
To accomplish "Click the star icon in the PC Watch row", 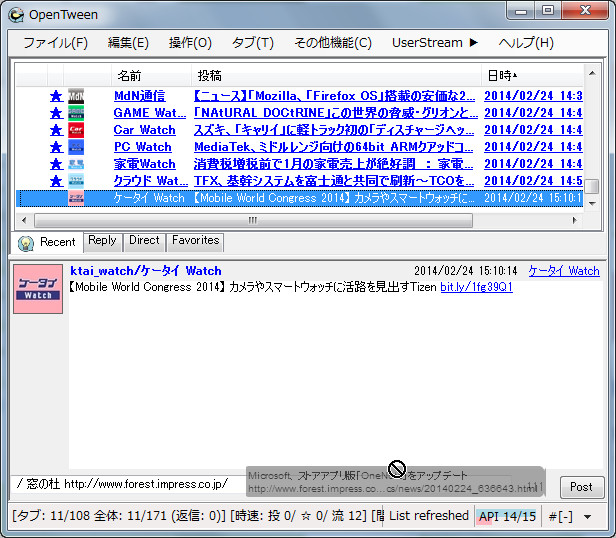I will (56, 147).
